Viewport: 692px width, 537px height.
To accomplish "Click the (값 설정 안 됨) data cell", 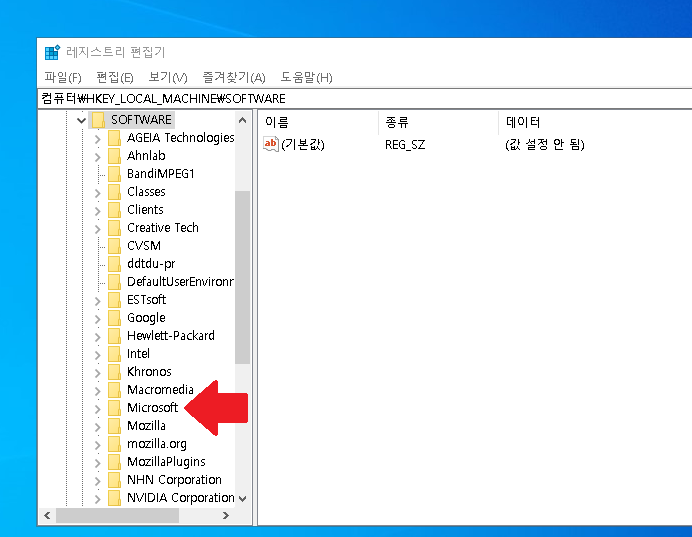I will [x=545, y=145].
